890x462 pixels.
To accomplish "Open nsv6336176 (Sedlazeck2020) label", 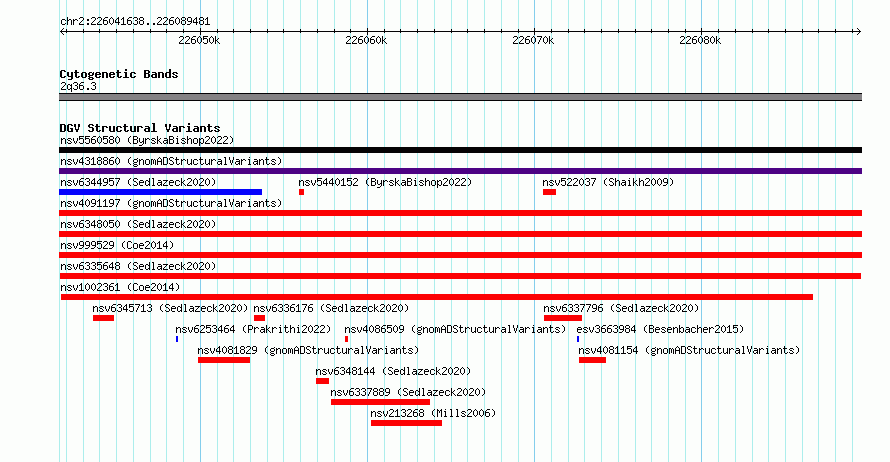I will (x=331, y=308).
